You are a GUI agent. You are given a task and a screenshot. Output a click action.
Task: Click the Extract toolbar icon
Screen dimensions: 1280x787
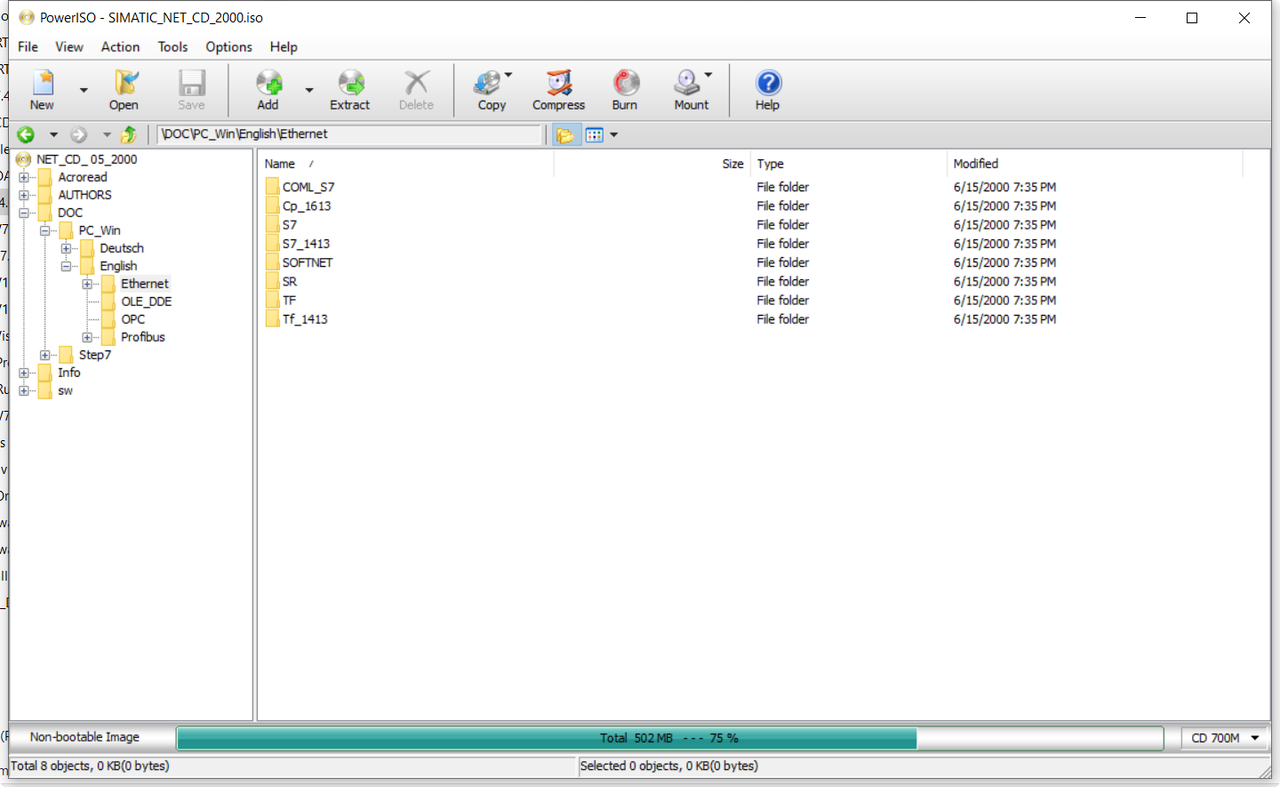pos(350,90)
